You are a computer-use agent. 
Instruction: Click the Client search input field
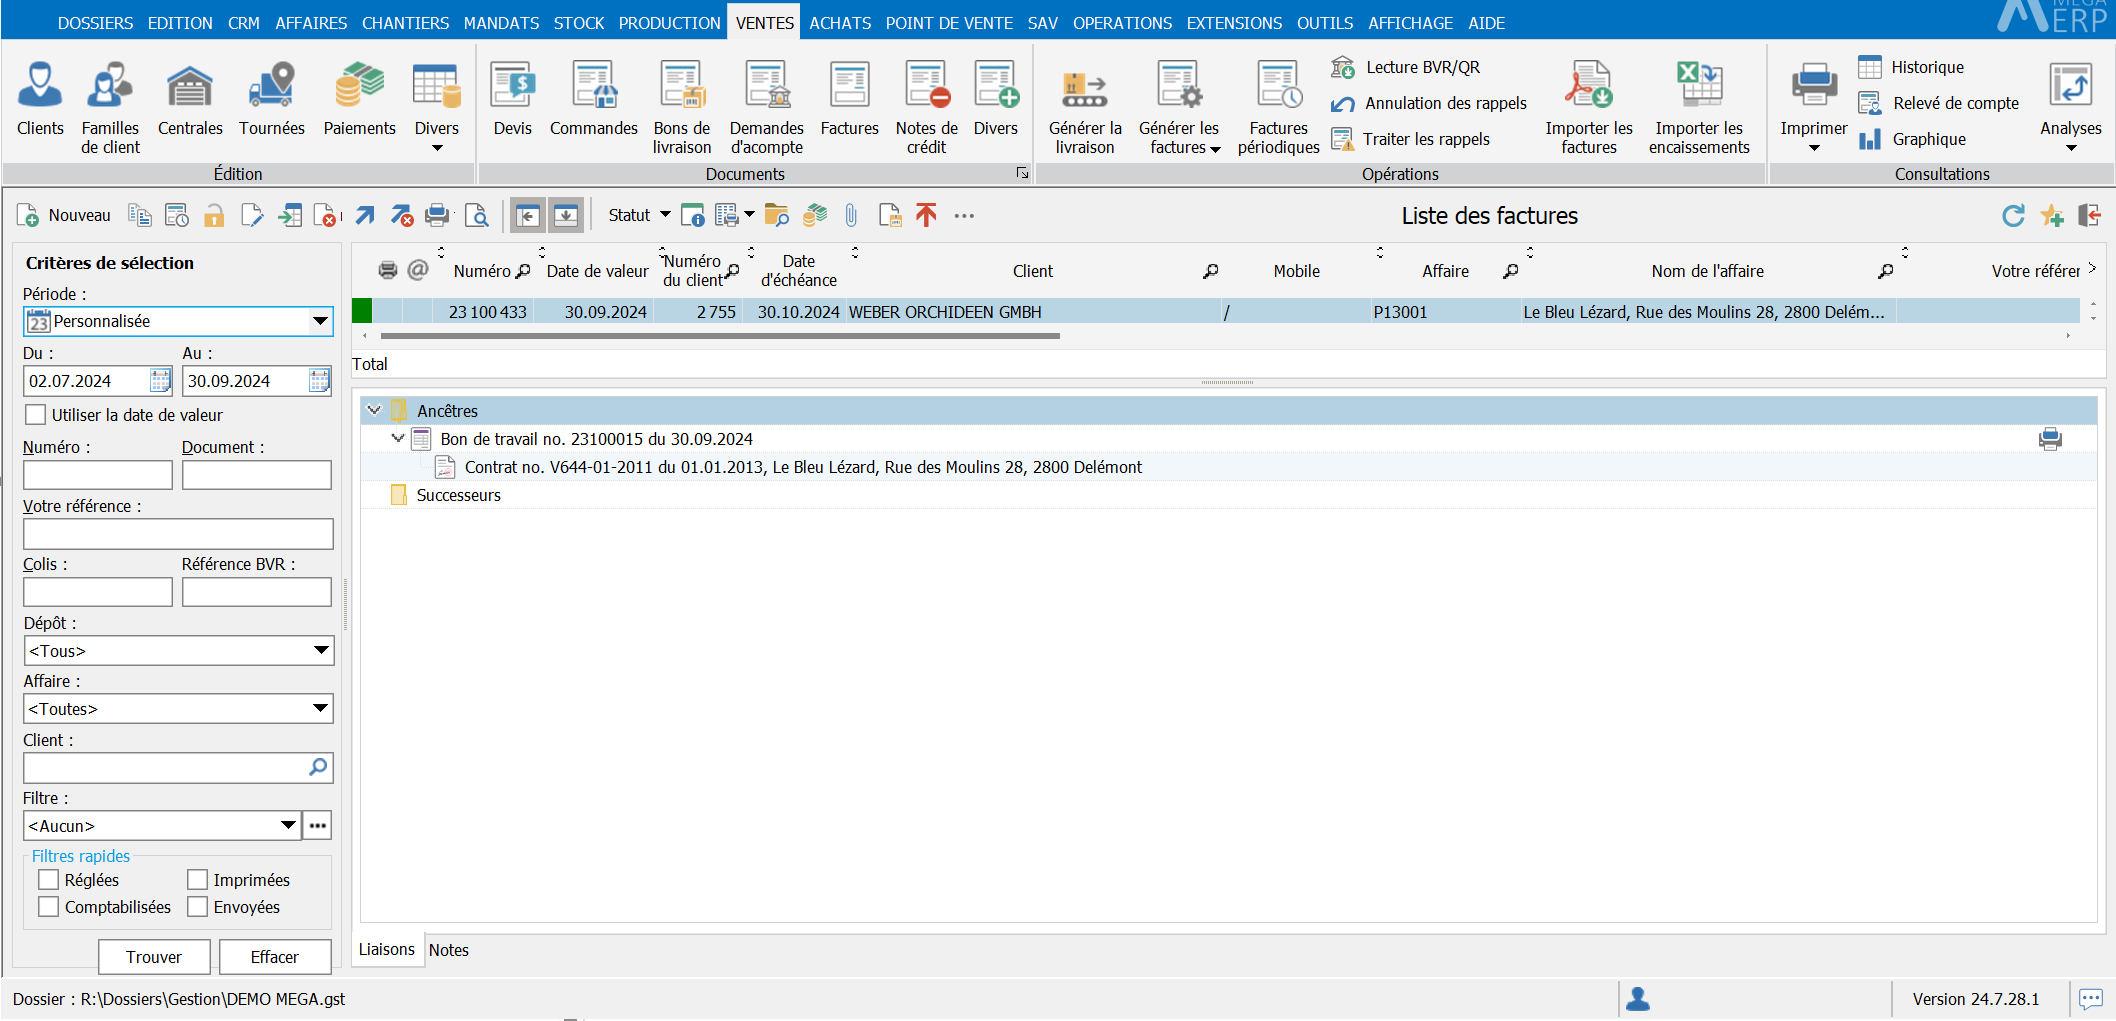pyautogui.click(x=165, y=768)
